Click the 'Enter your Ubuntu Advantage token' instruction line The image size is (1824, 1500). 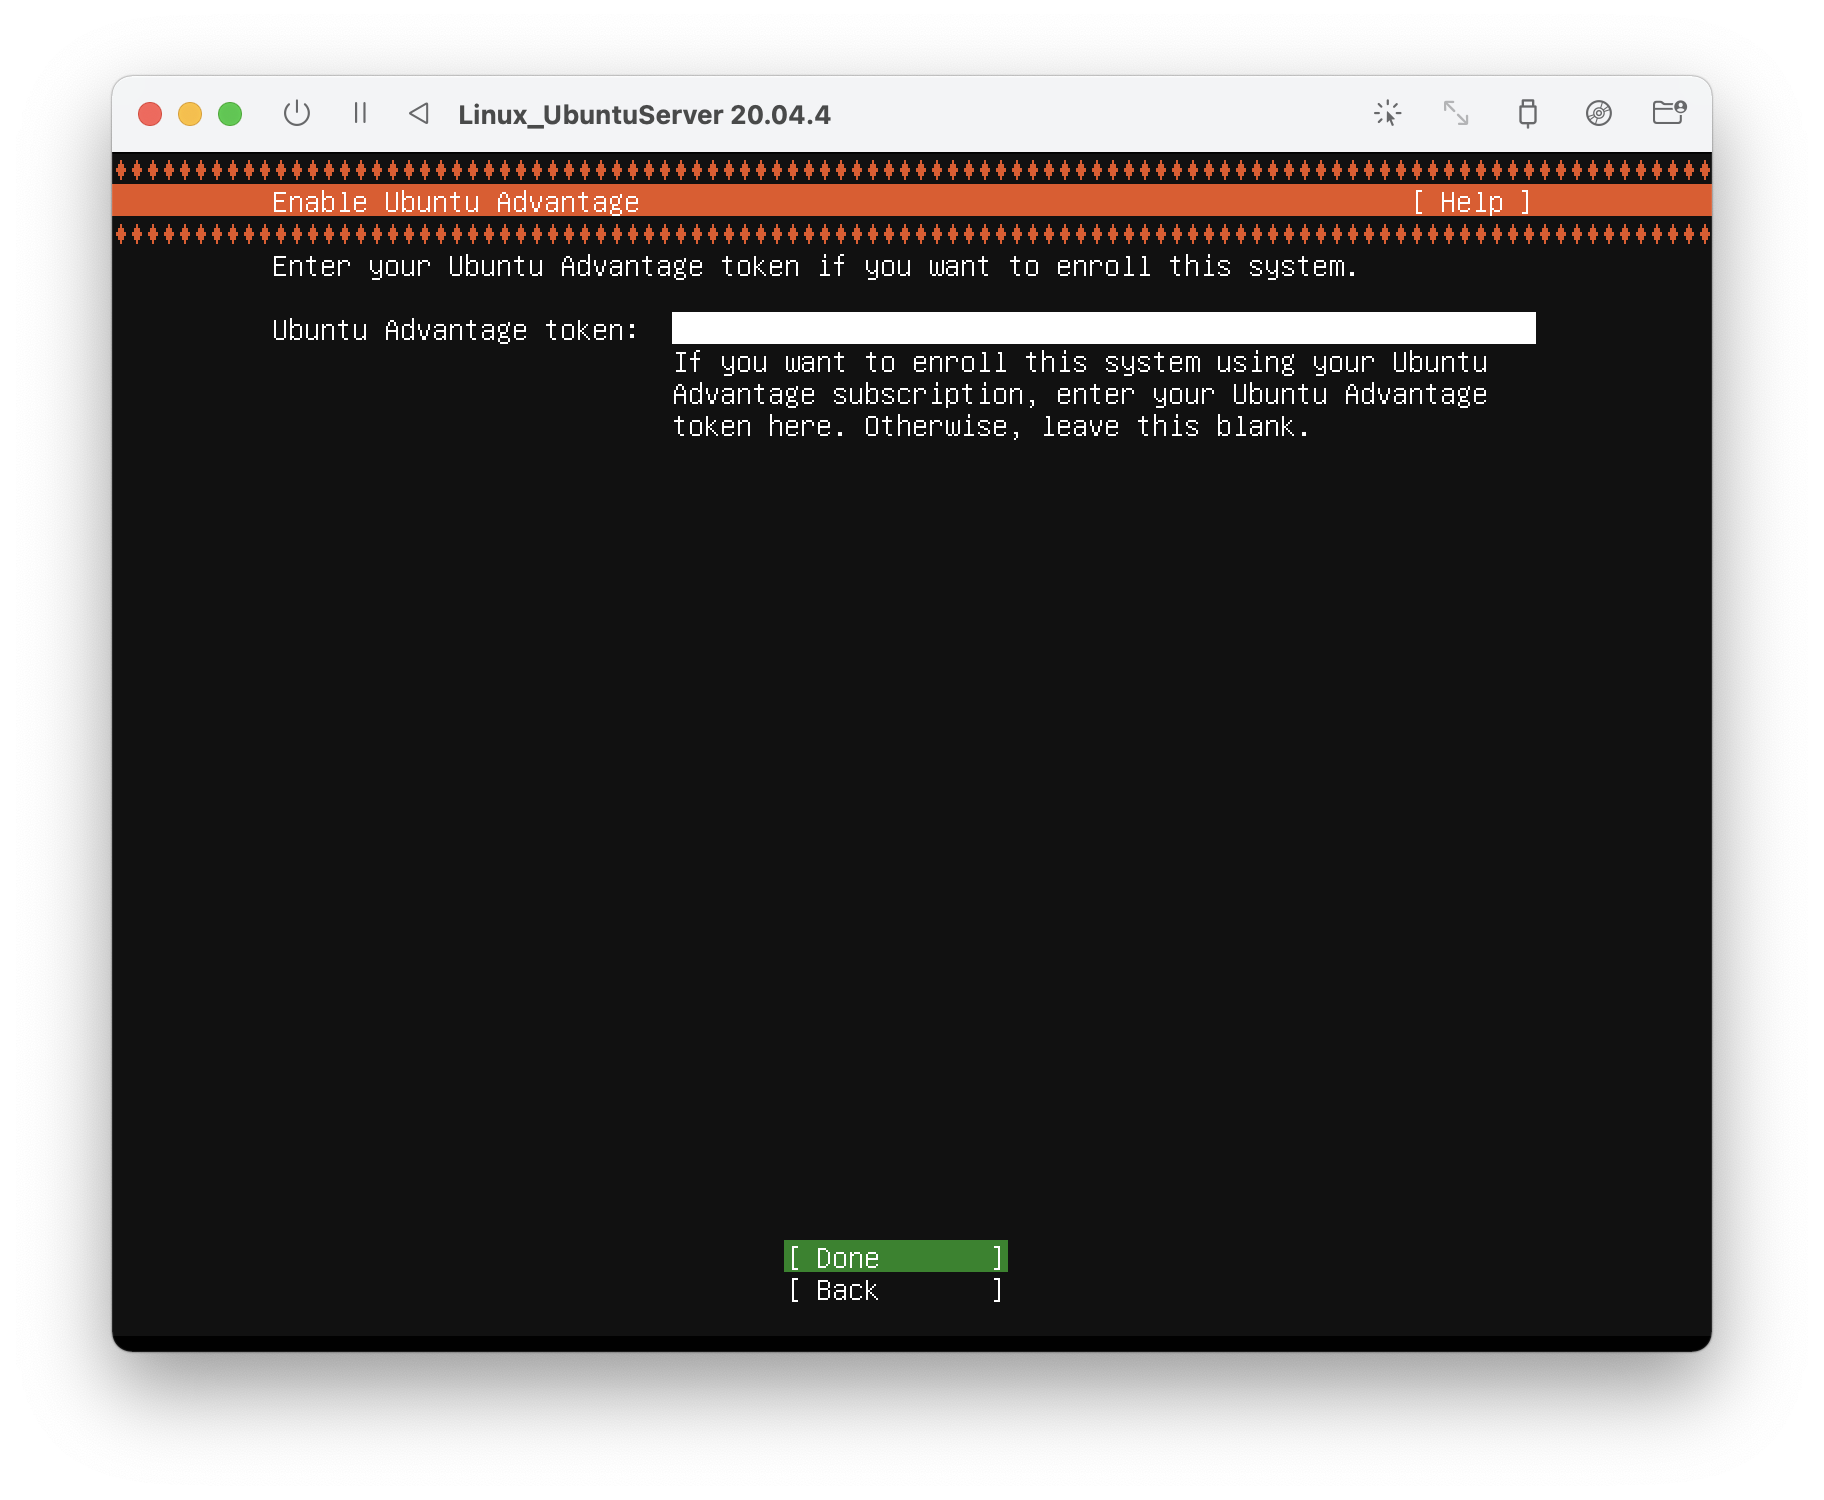tap(814, 266)
